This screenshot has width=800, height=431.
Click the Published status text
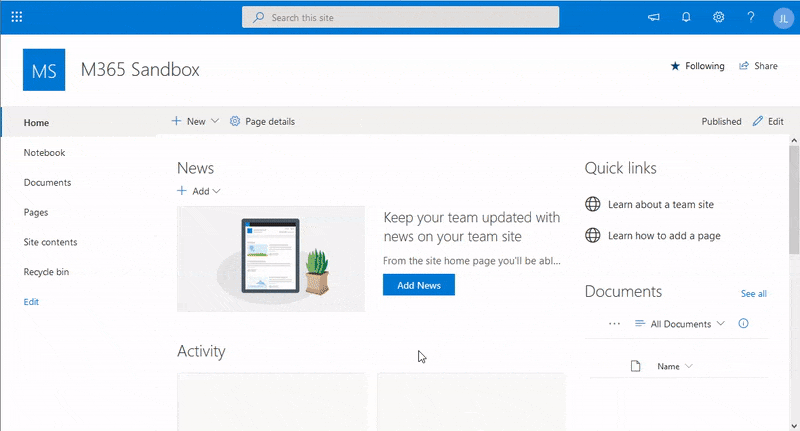click(721, 121)
